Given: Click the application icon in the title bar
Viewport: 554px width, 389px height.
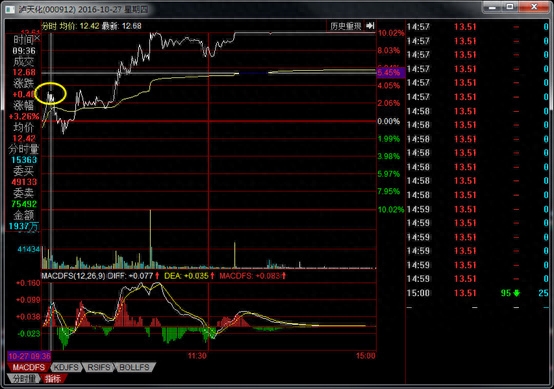Looking at the screenshot, I should (10, 10).
